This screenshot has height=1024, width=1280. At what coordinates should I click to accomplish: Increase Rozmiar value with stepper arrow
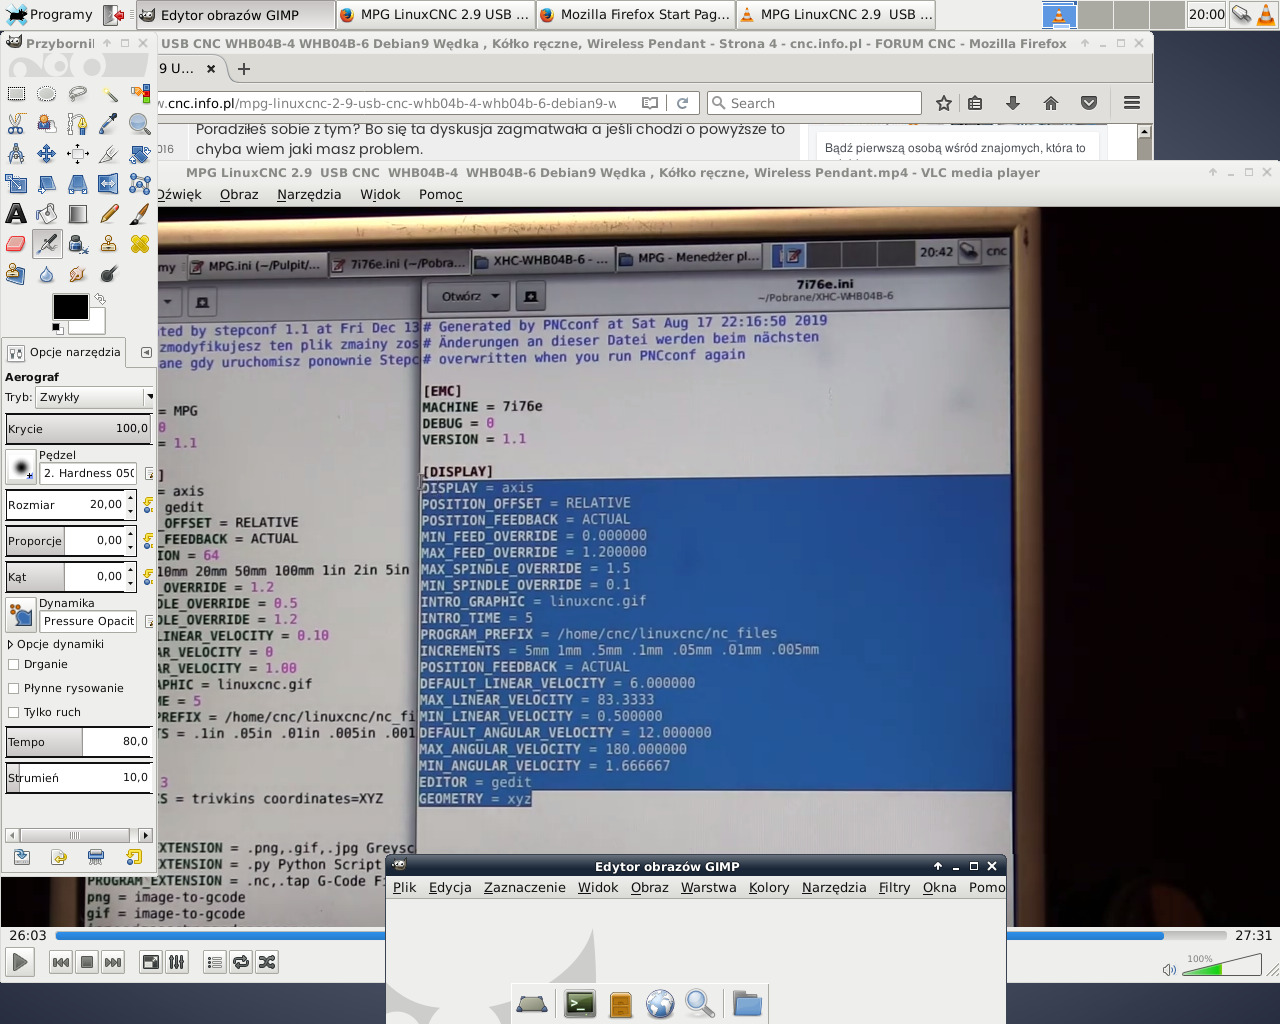(131, 499)
